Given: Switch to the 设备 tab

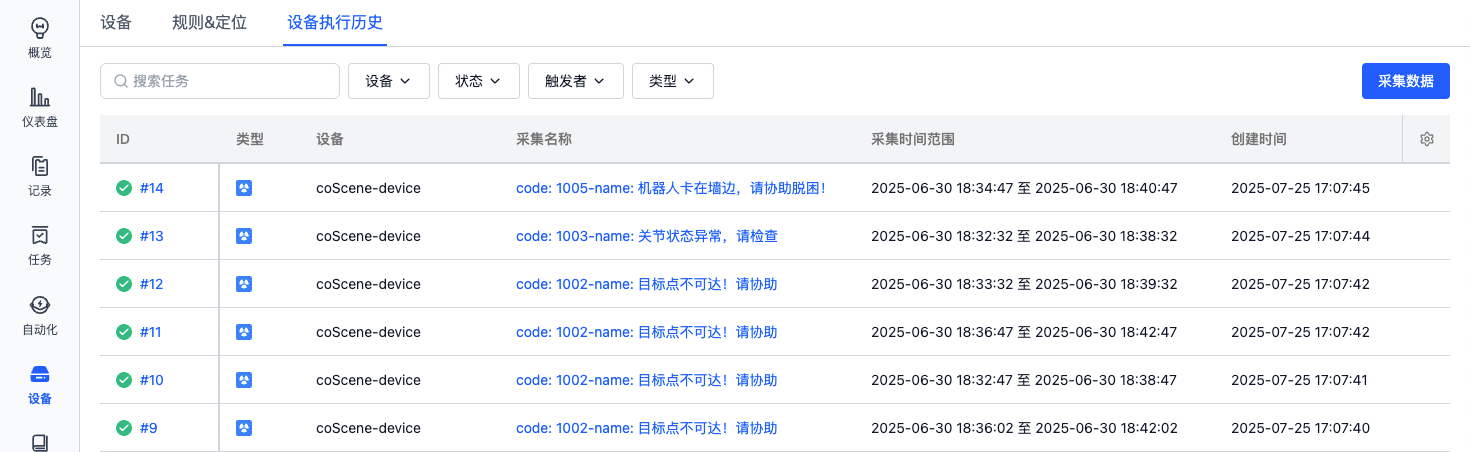Looking at the screenshot, I should coord(116,22).
